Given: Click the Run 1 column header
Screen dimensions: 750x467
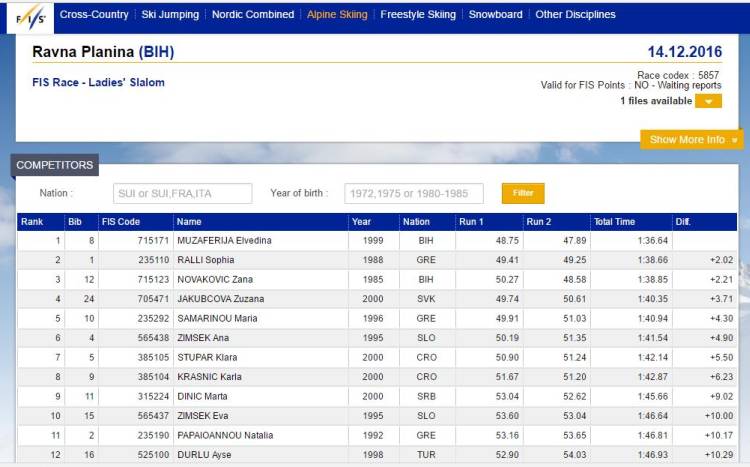Looking at the screenshot, I should 471,222.
